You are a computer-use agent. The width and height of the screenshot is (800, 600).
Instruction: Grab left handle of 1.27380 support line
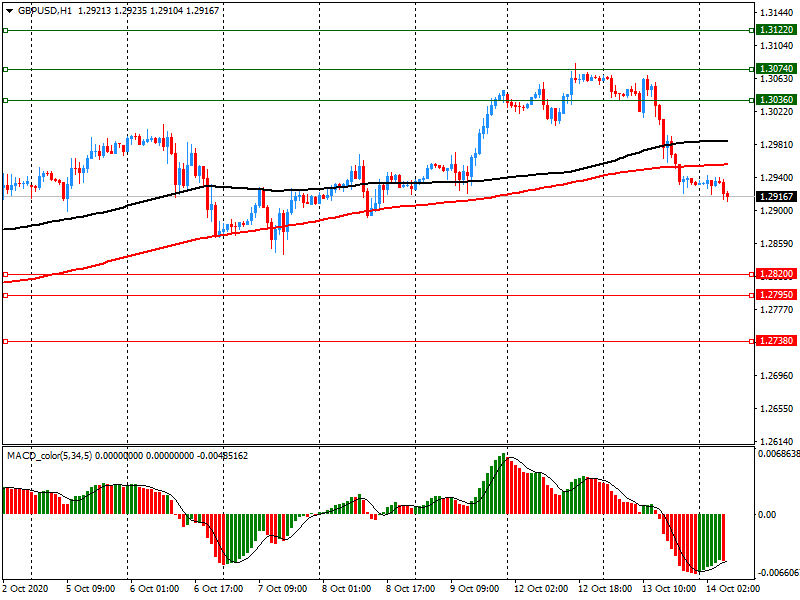[x=6, y=341]
